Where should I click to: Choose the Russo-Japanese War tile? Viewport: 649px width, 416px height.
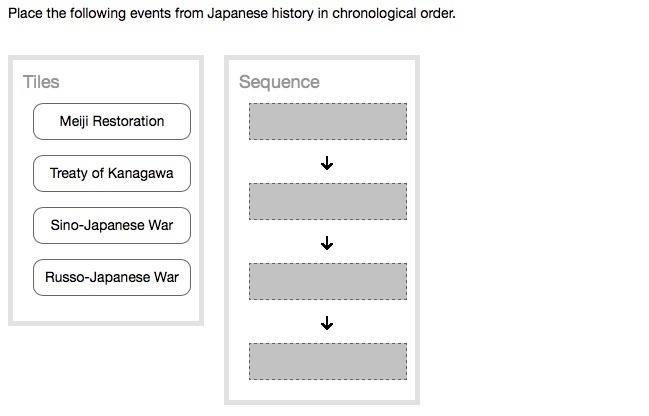coord(111,277)
